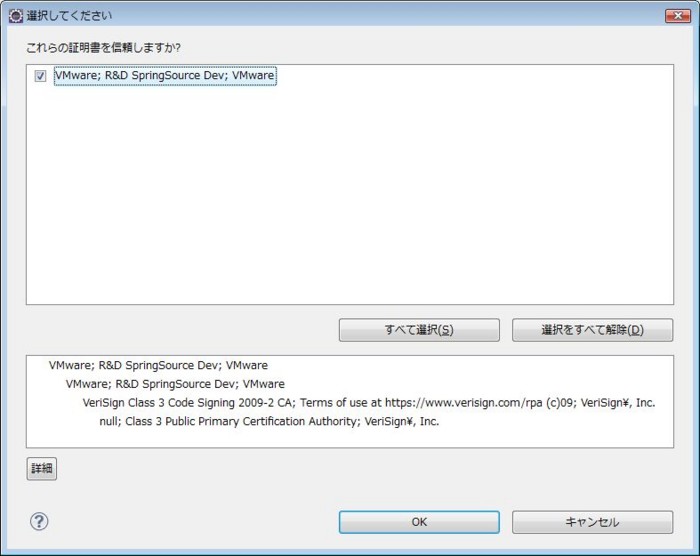Select second-level VMware certificate in chain tree
Image resolution: width=700 pixels, height=556 pixels.
tap(175, 384)
